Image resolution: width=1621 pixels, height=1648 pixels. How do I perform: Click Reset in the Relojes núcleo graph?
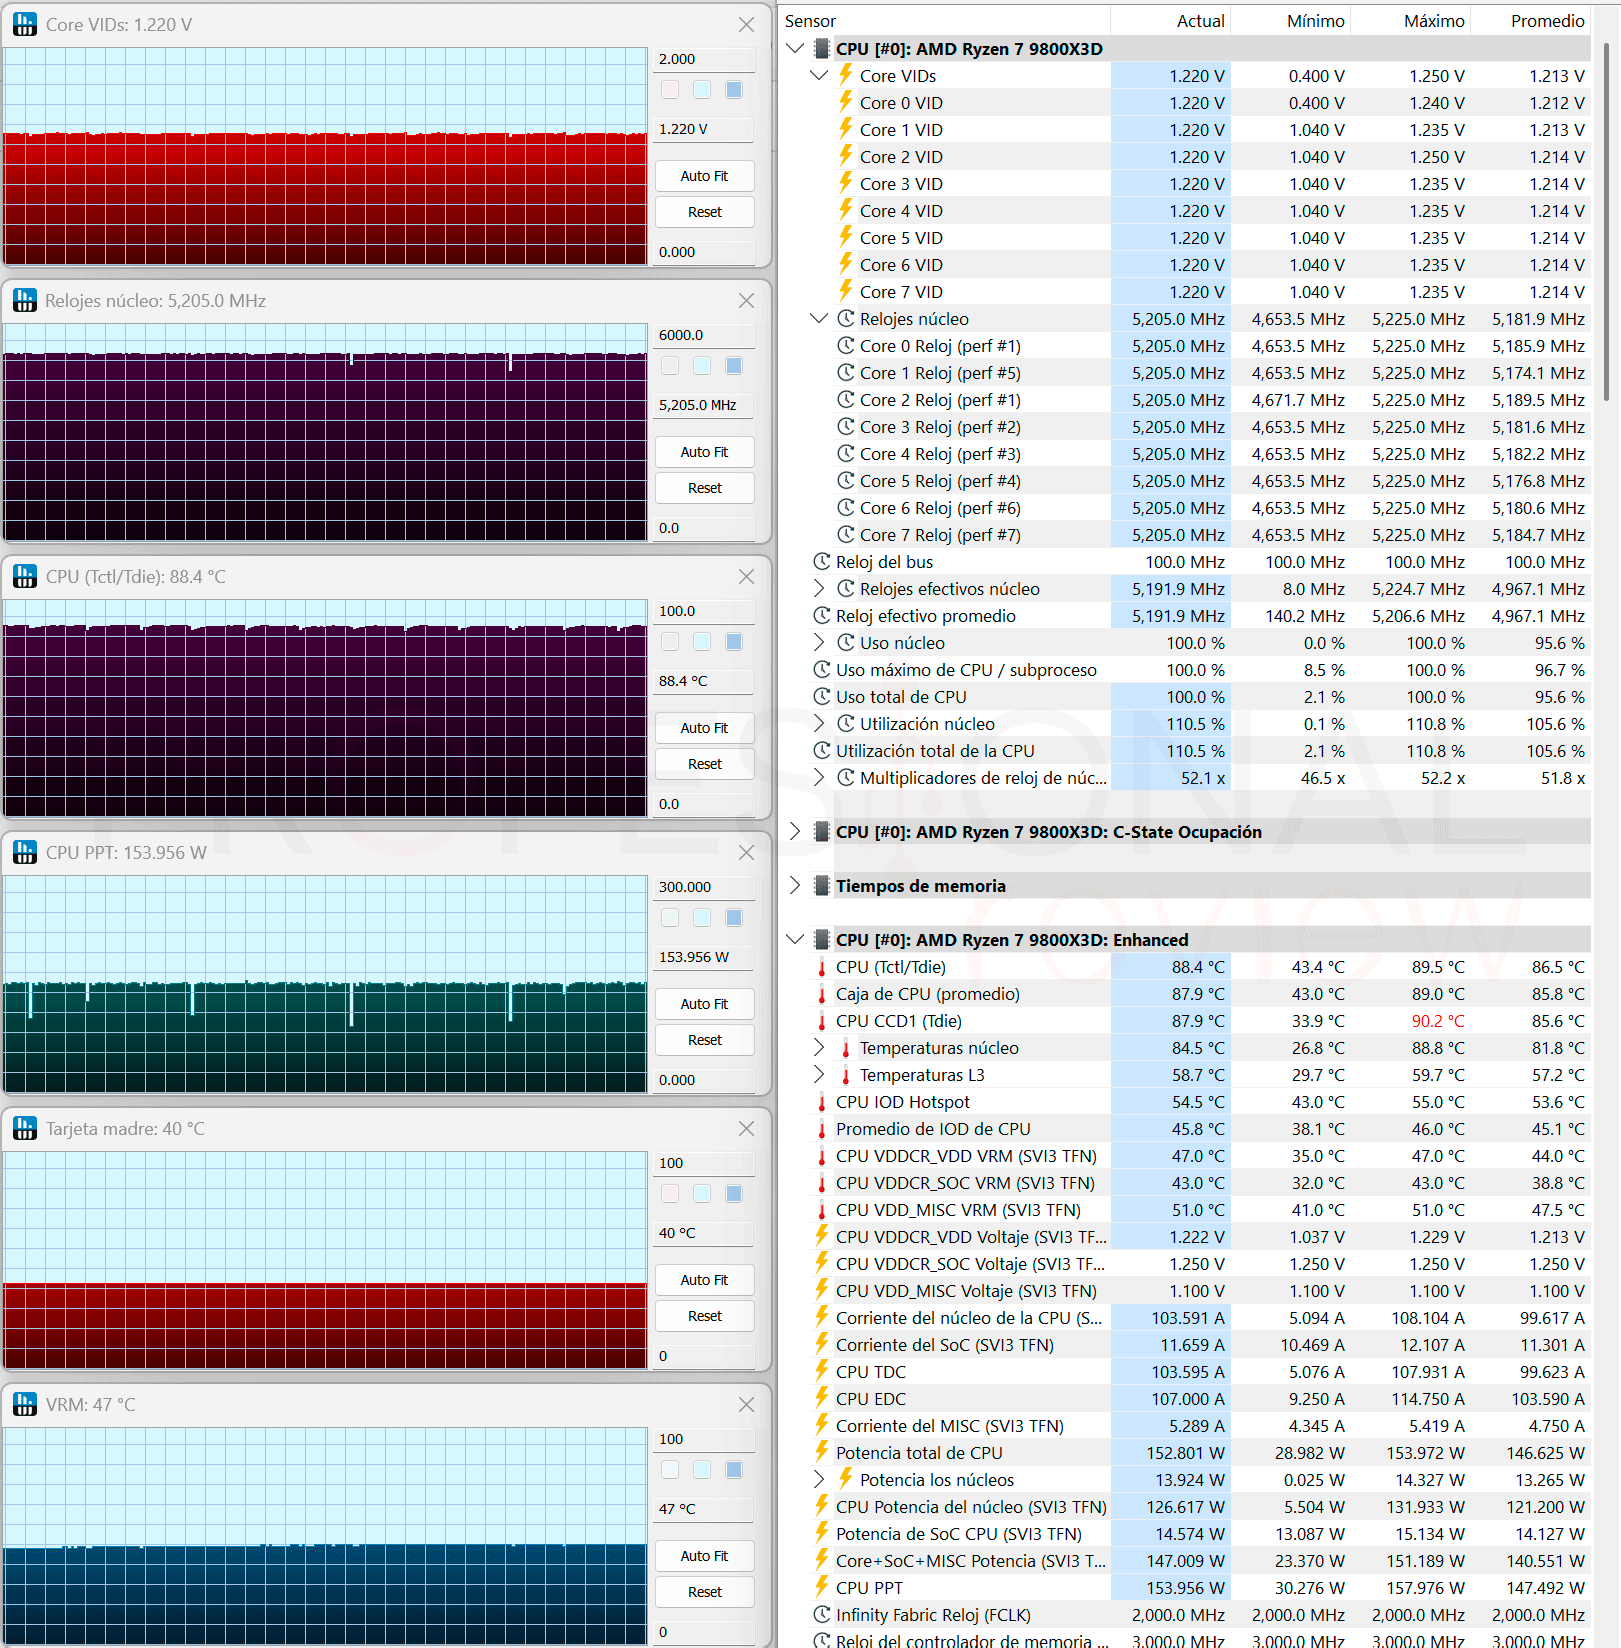[x=704, y=488]
